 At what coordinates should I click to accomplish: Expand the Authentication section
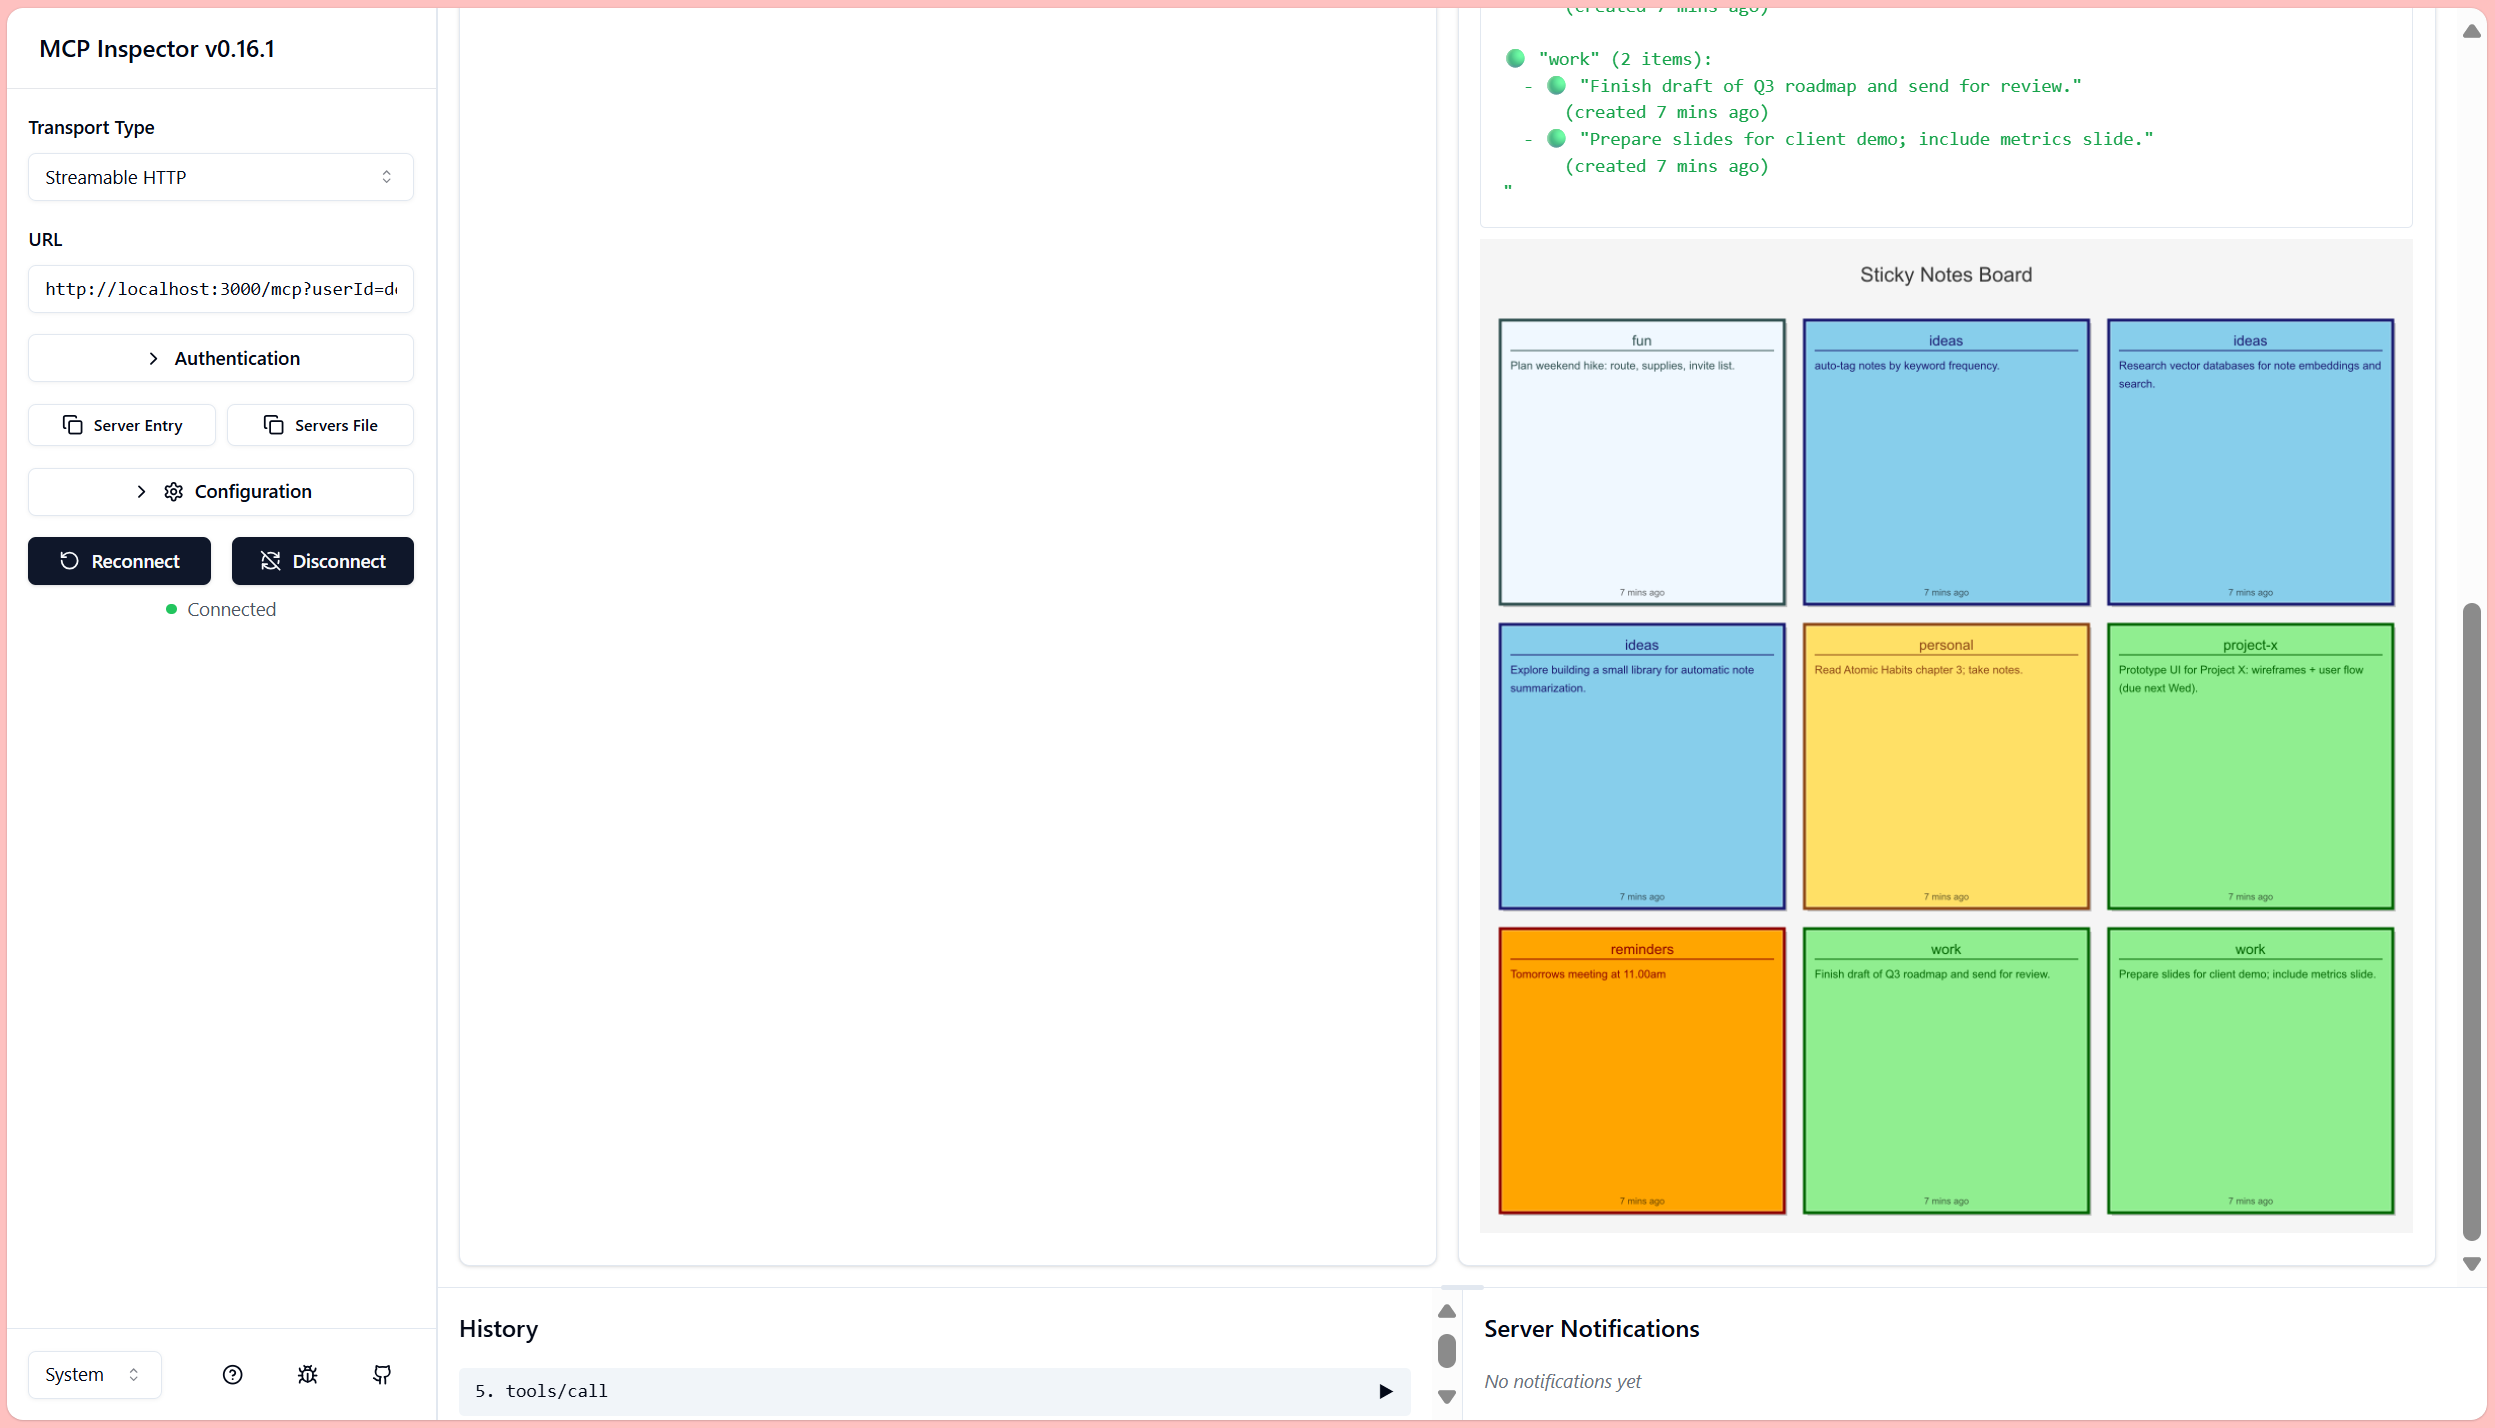(x=220, y=358)
